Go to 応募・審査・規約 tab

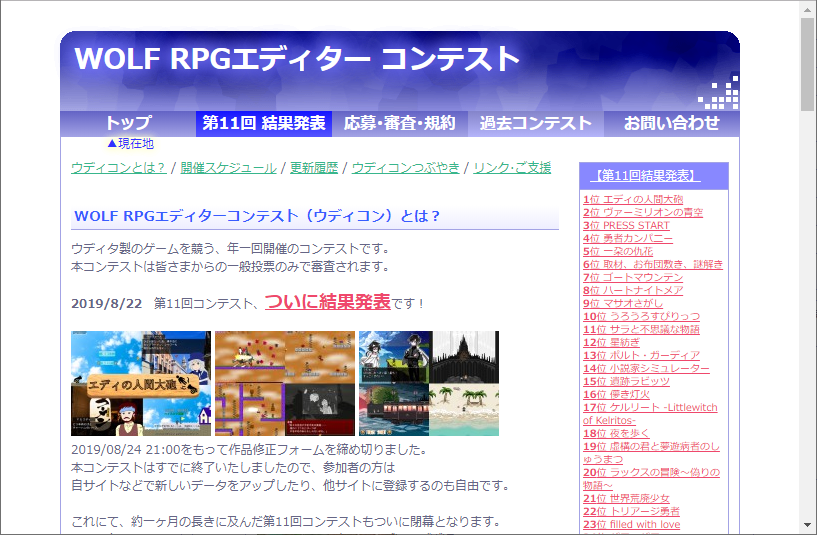point(400,123)
